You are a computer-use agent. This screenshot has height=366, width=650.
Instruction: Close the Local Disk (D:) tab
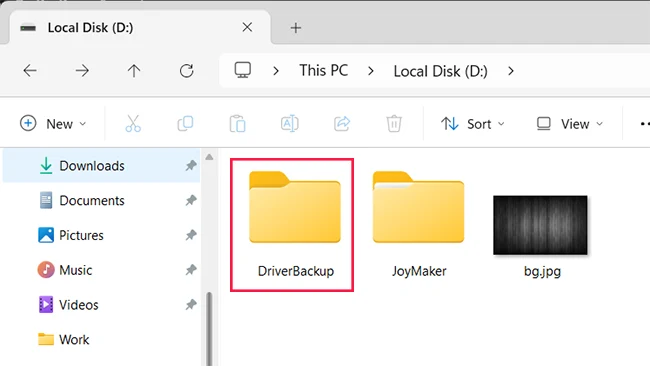coord(247,27)
